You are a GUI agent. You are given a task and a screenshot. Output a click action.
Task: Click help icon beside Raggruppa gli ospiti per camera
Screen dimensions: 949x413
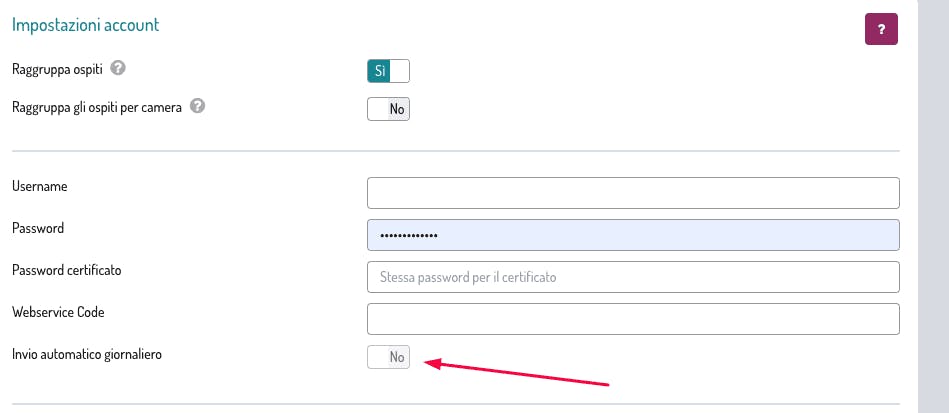(x=197, y=107)
